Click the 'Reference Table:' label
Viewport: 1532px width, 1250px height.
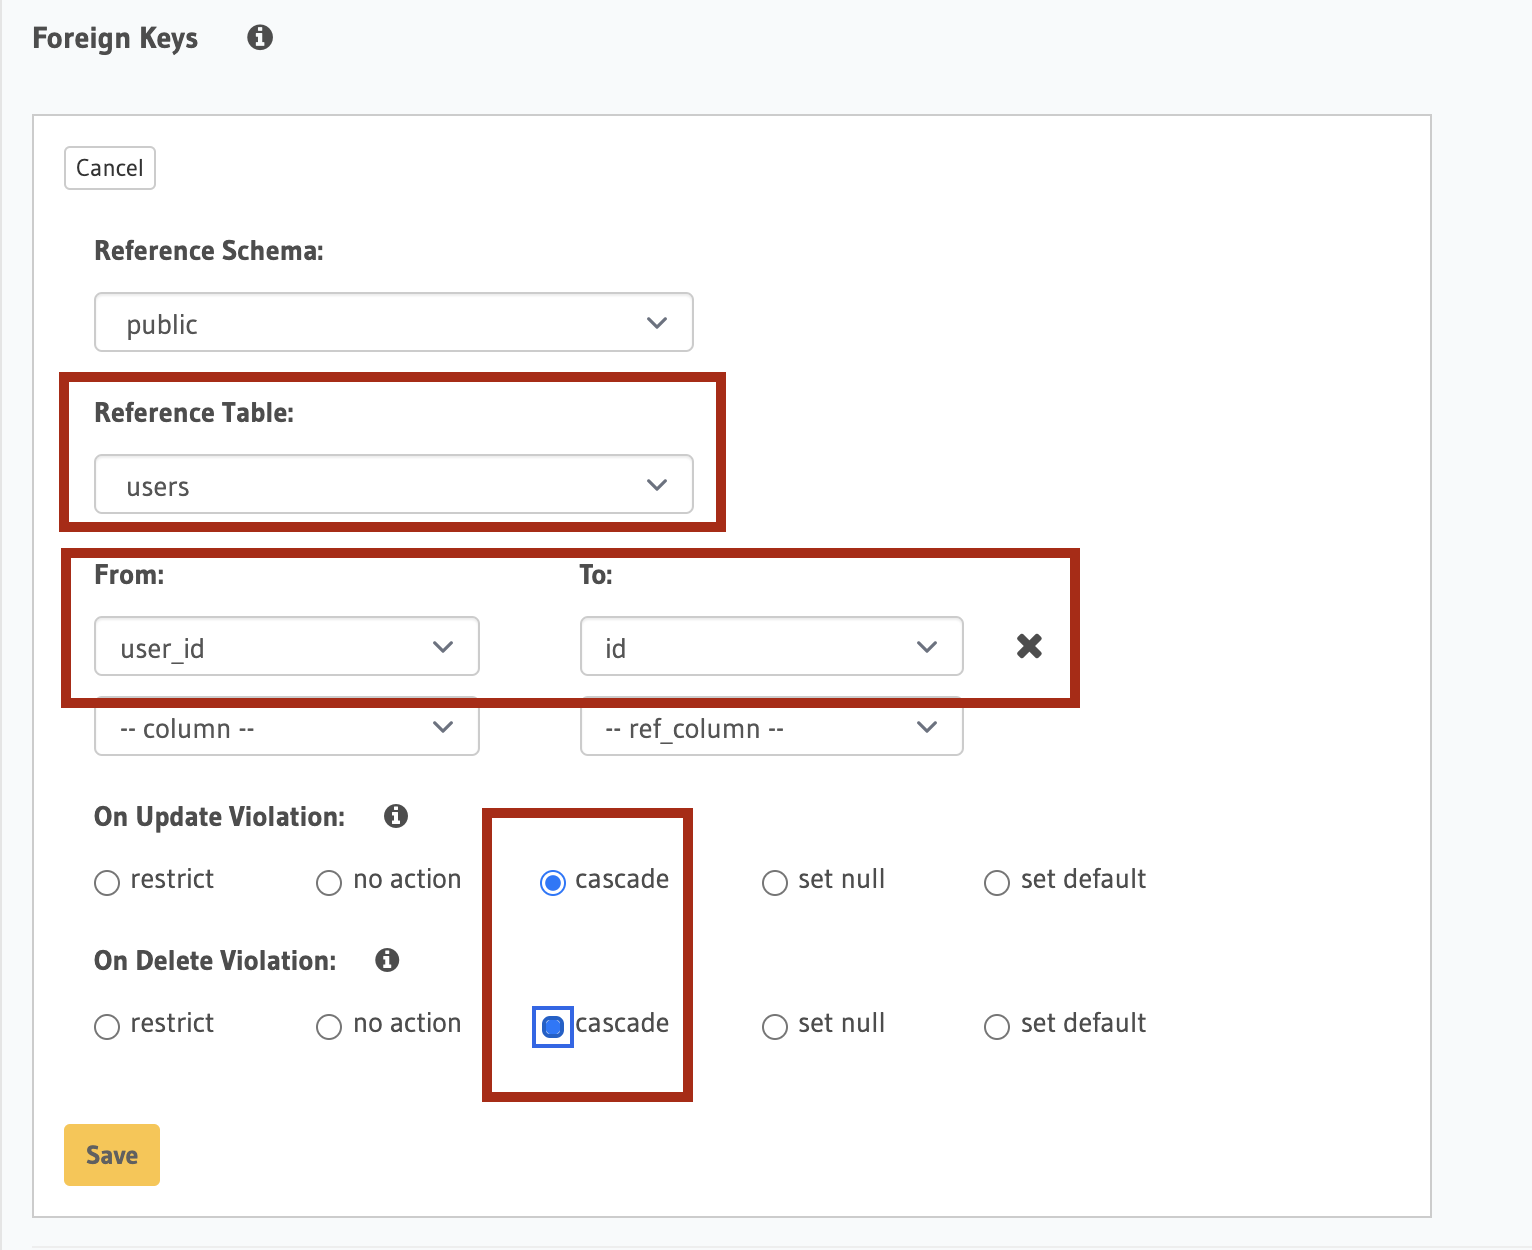pyautogui.click(x=194, y=412)
